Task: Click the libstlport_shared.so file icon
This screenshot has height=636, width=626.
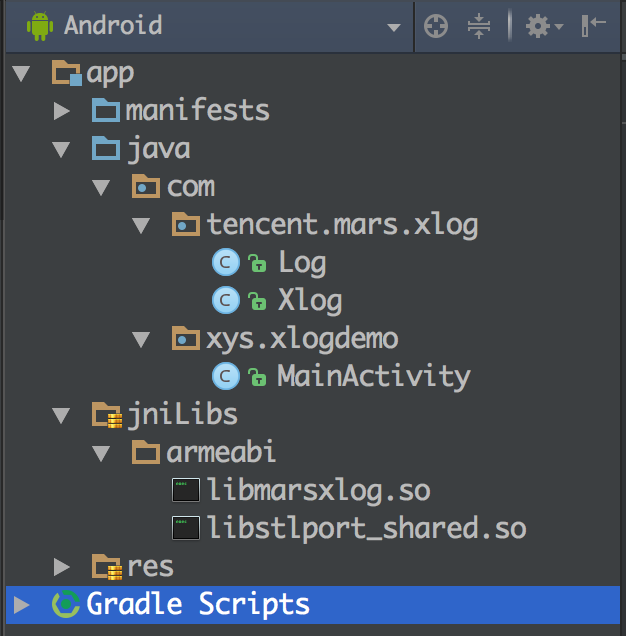Action: click(186, 528)
